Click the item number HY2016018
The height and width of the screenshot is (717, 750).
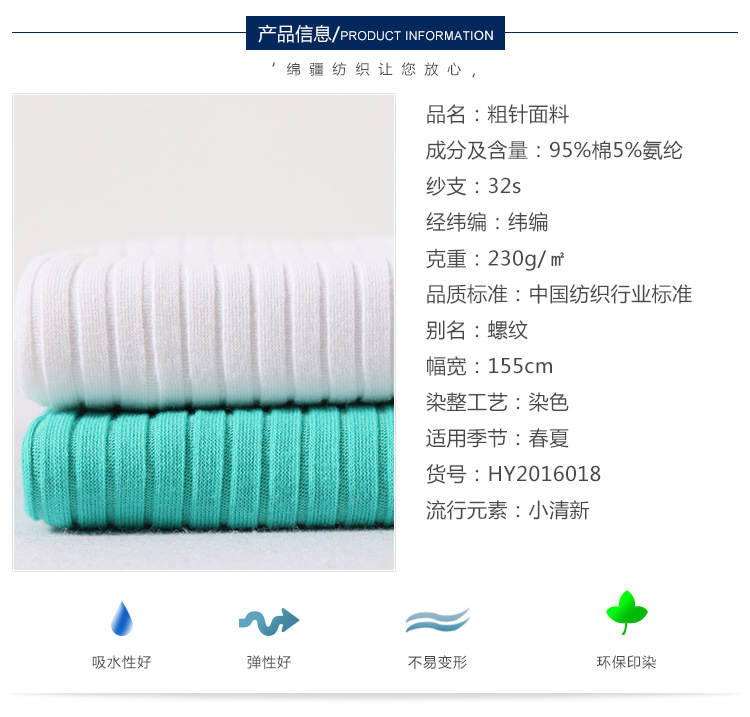tap(544, 474)
